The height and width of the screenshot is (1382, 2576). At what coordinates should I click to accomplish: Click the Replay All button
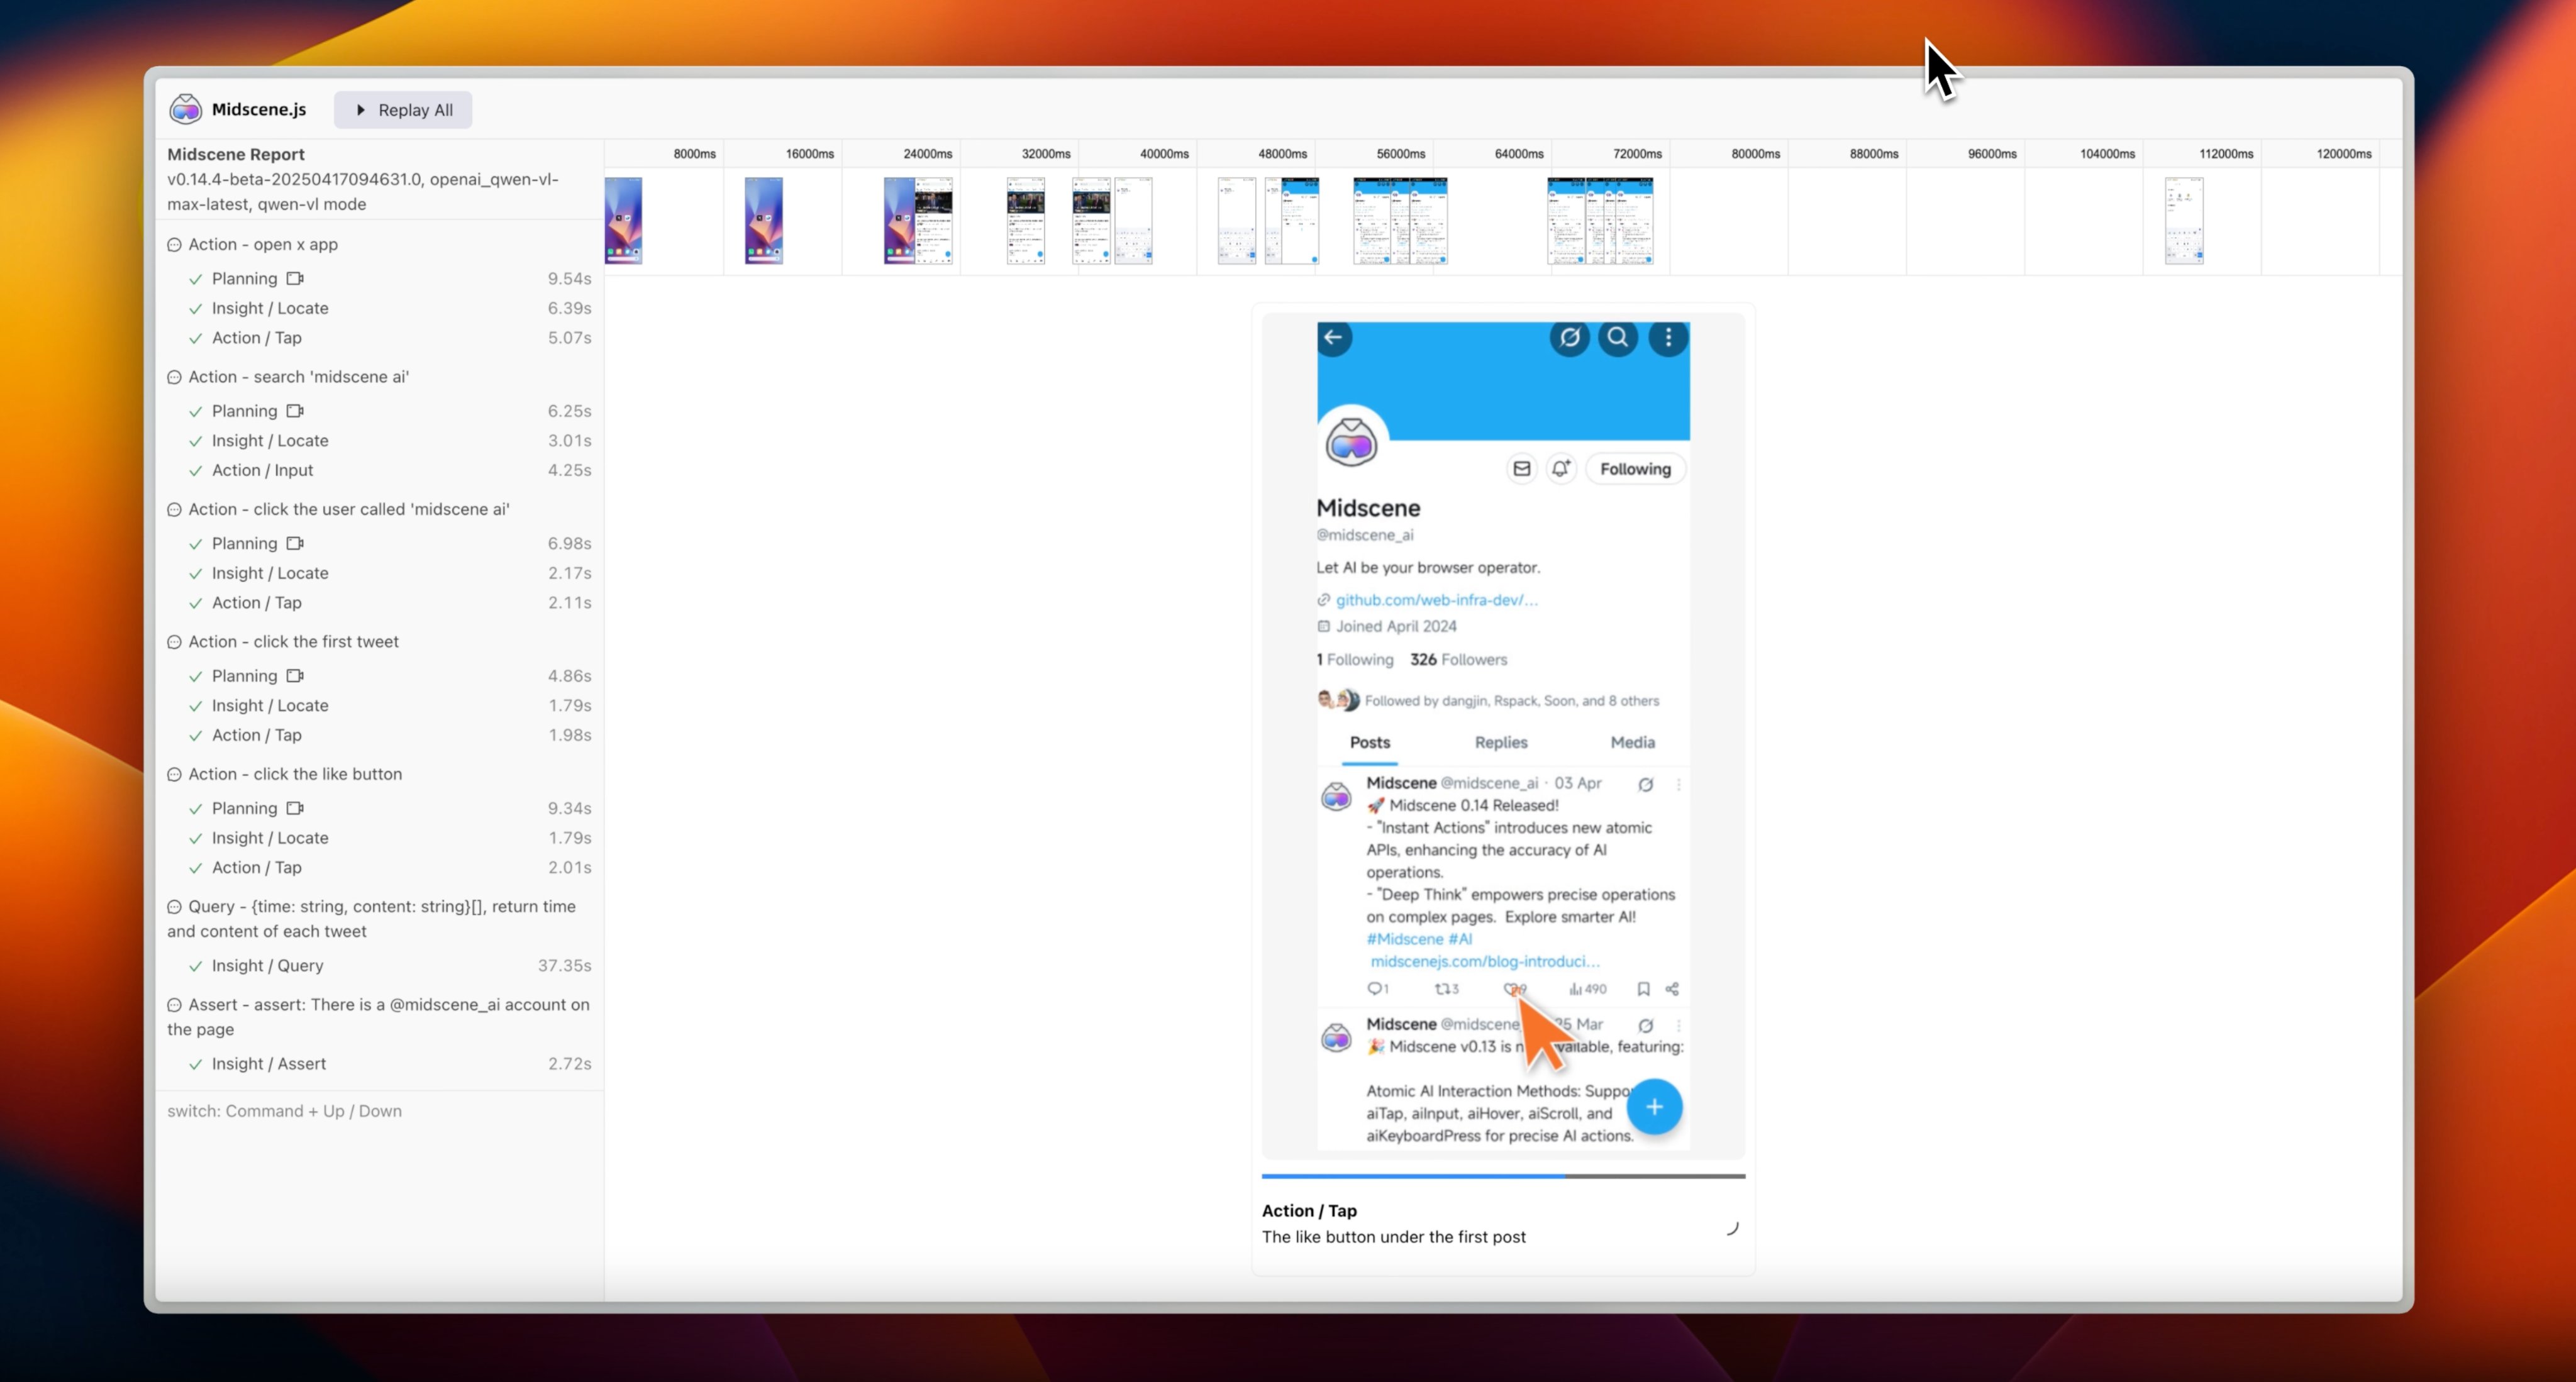click(403, 110)
